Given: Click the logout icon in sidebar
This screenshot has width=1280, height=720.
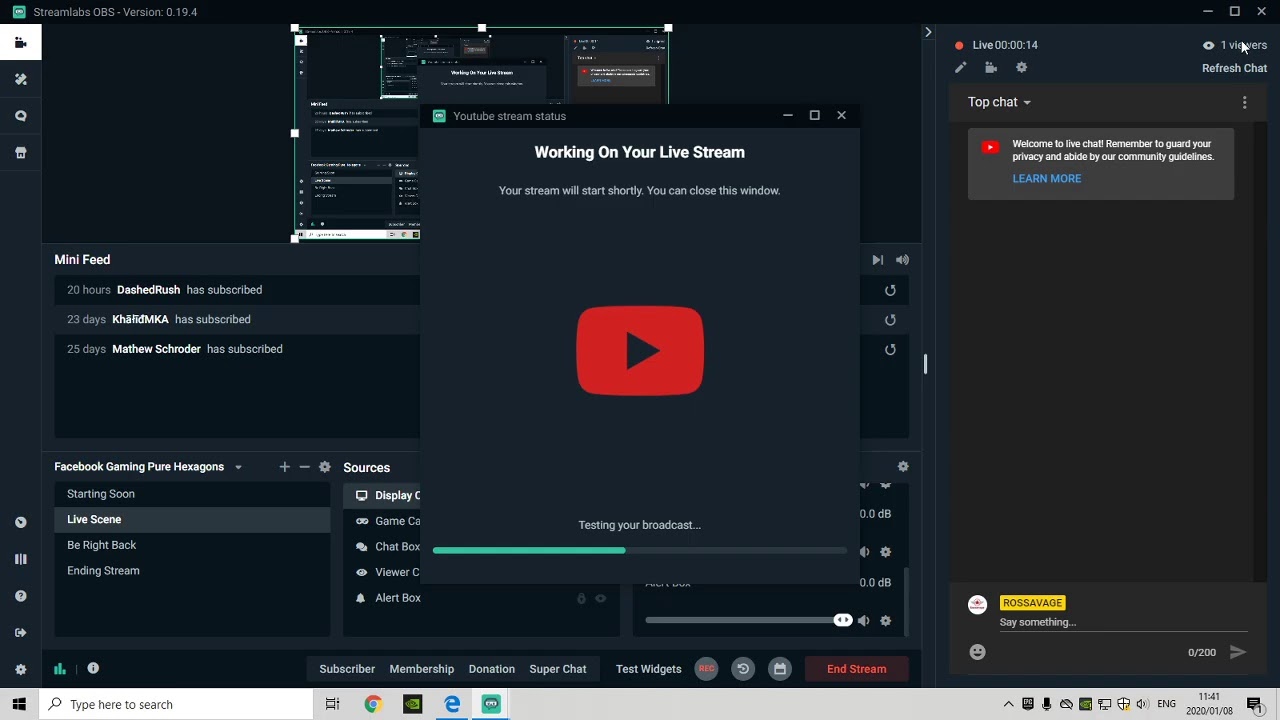Looking at the screenshot, I should click(20, 632).
